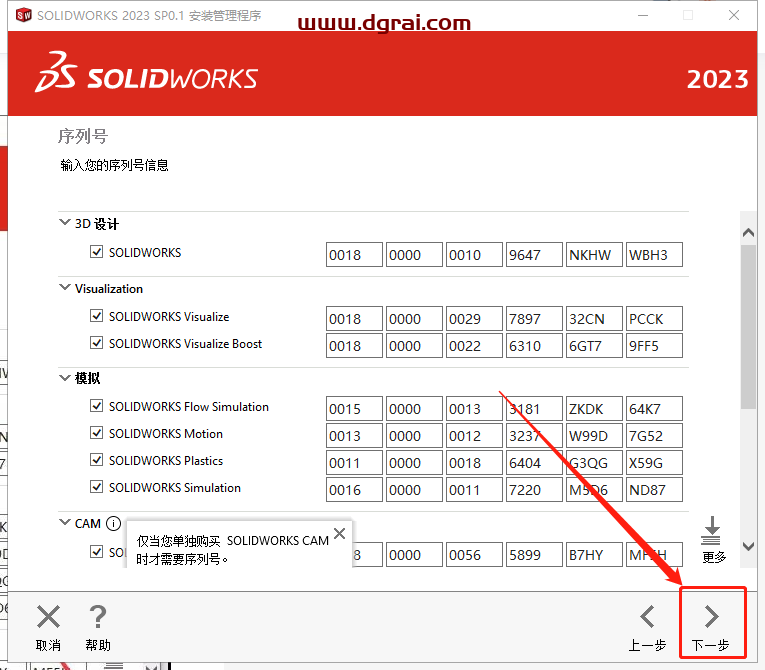Click SOLIDWORKS serial field containing 9647
Image resolution: width=765 pixels, height=670 pixels.
tap(534, 255)
